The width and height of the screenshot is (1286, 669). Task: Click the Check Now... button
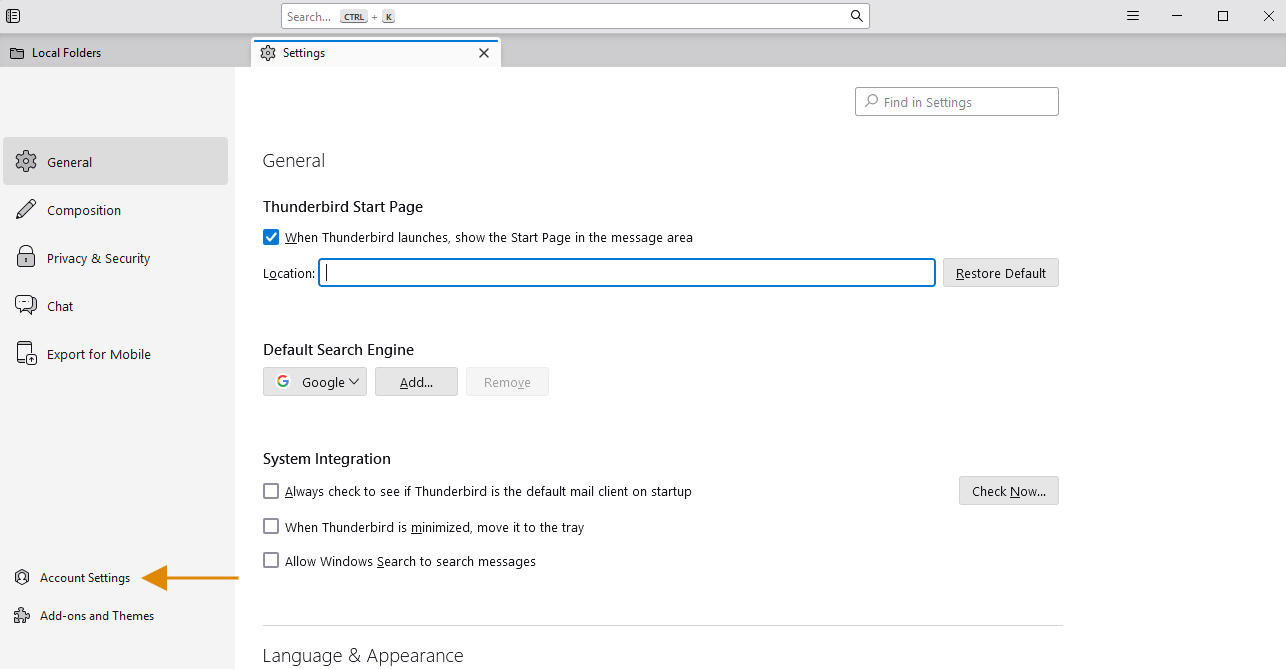coord(1009,491)
